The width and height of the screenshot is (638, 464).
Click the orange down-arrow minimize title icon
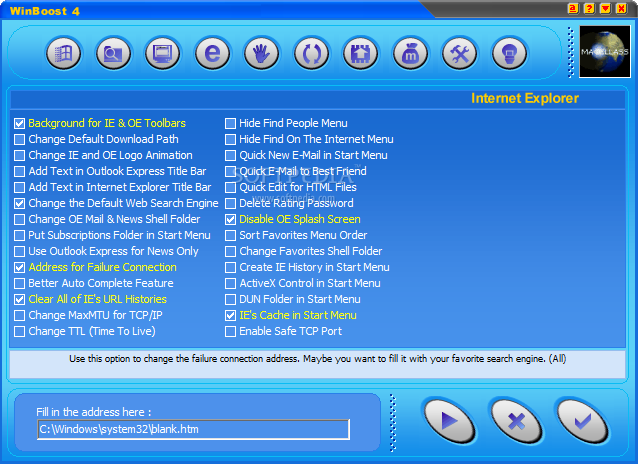click(x=605, y=9)
